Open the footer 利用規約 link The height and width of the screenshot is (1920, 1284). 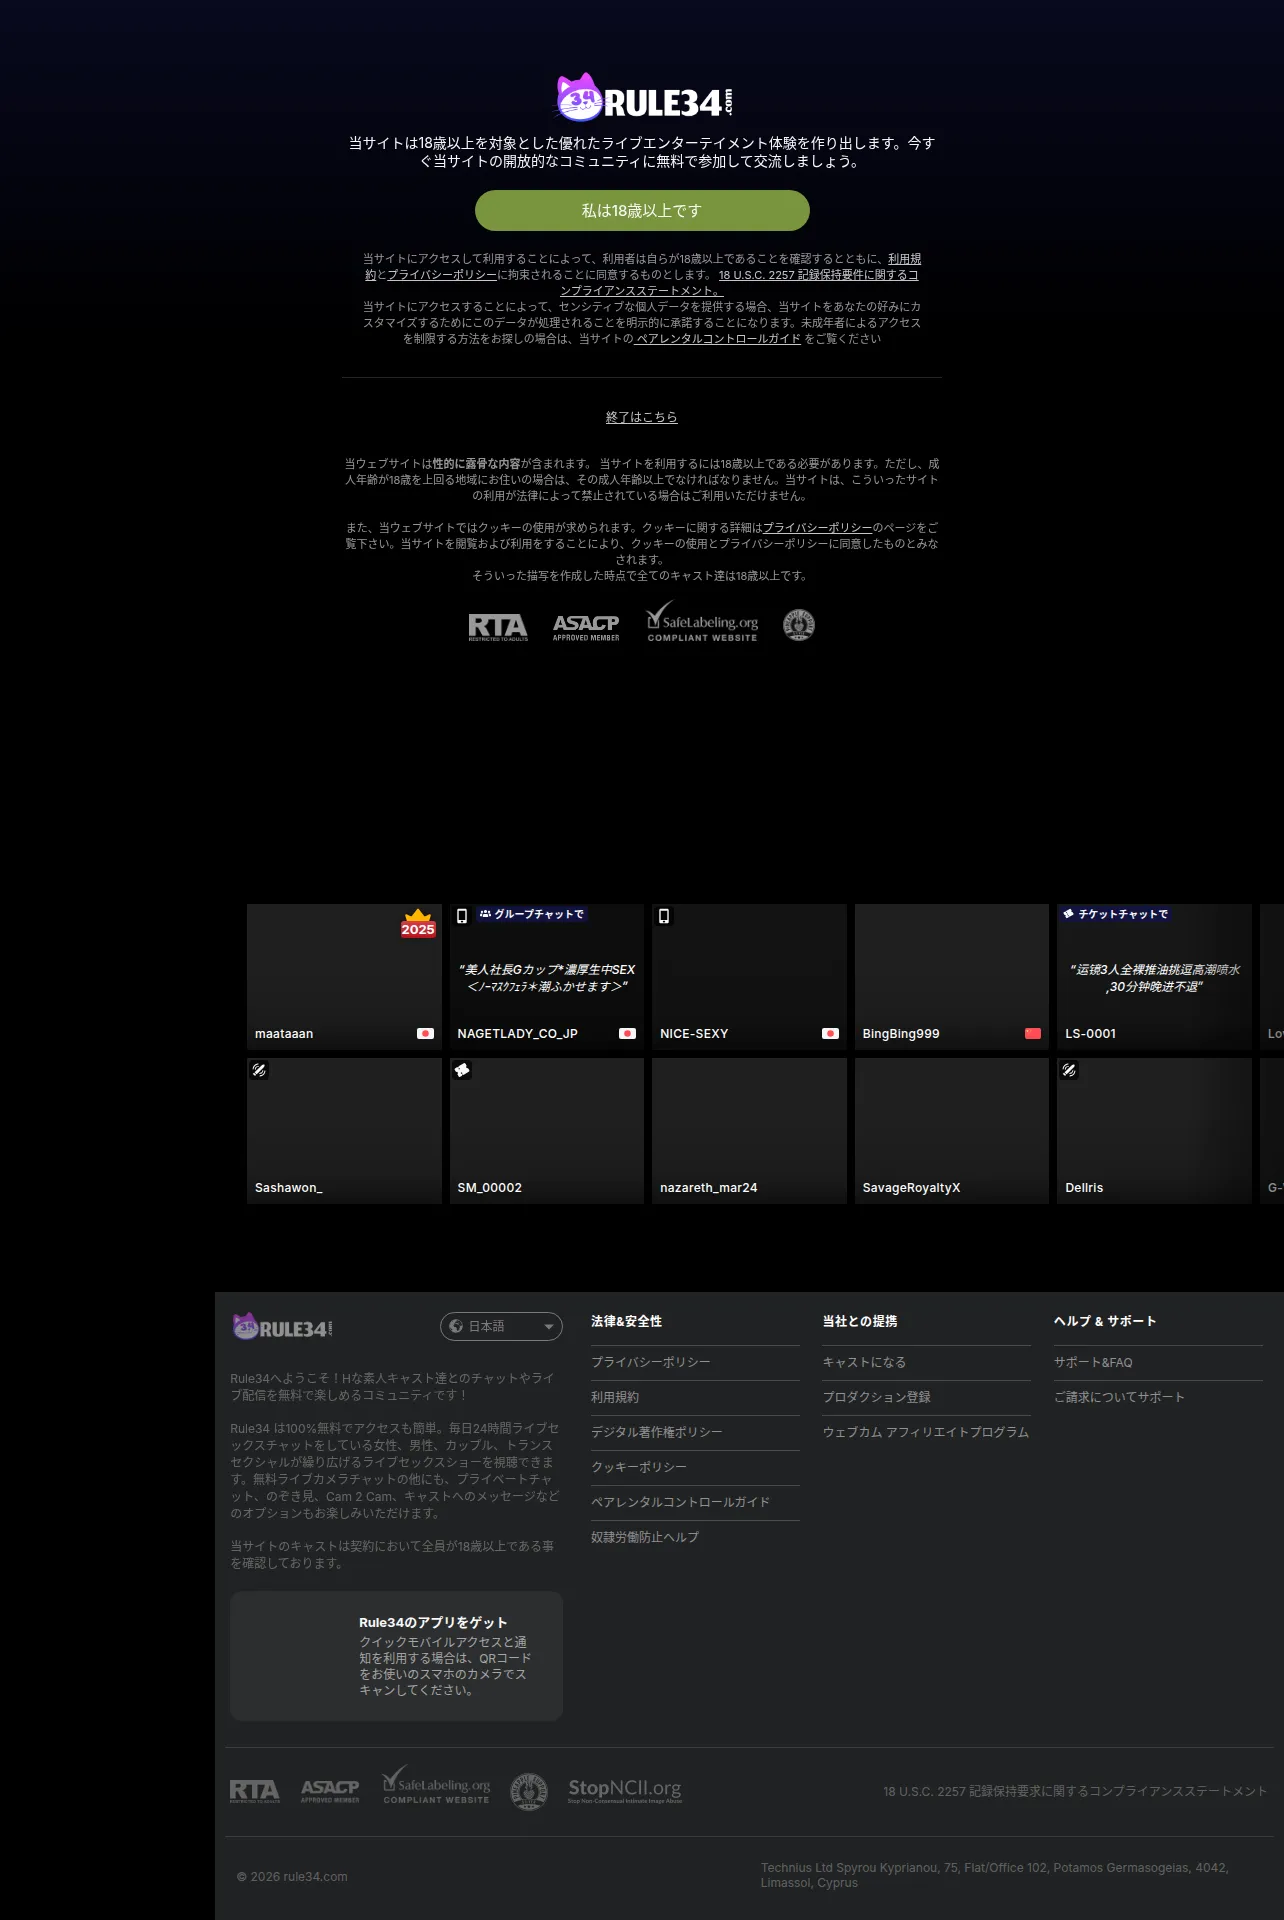point(615,1397)
